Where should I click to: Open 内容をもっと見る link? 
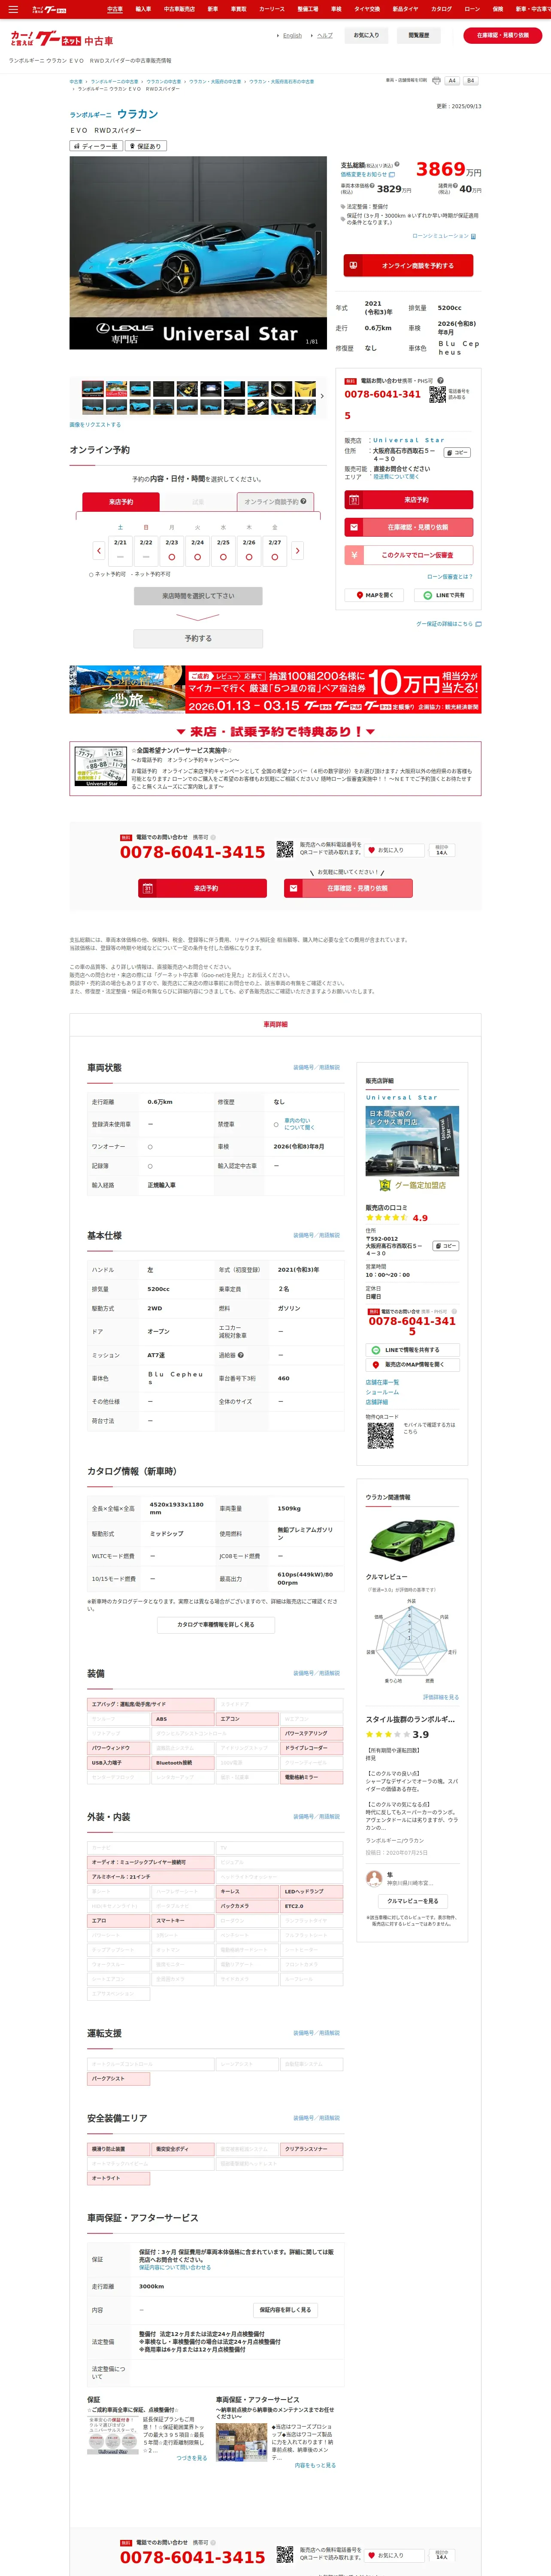coord(315,2465)
